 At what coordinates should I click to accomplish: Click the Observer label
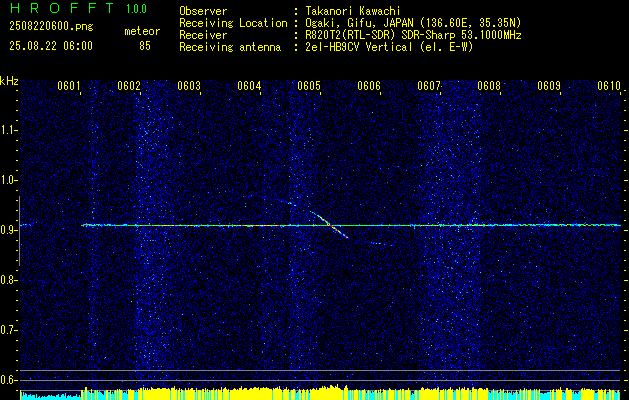coord(203,11)
